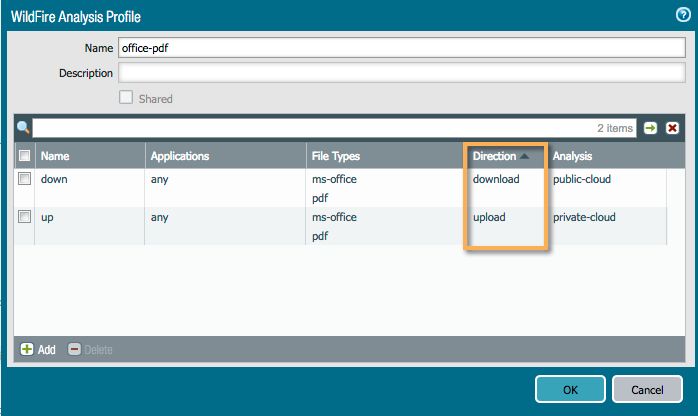This screenshot has height=416, width=698.
Task: Tick the checkbox for the up rule
Action: [25, 217]
